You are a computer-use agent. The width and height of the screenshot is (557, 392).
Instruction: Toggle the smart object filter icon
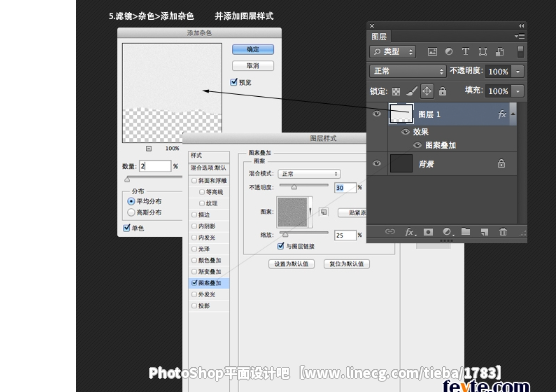(500, 52)
